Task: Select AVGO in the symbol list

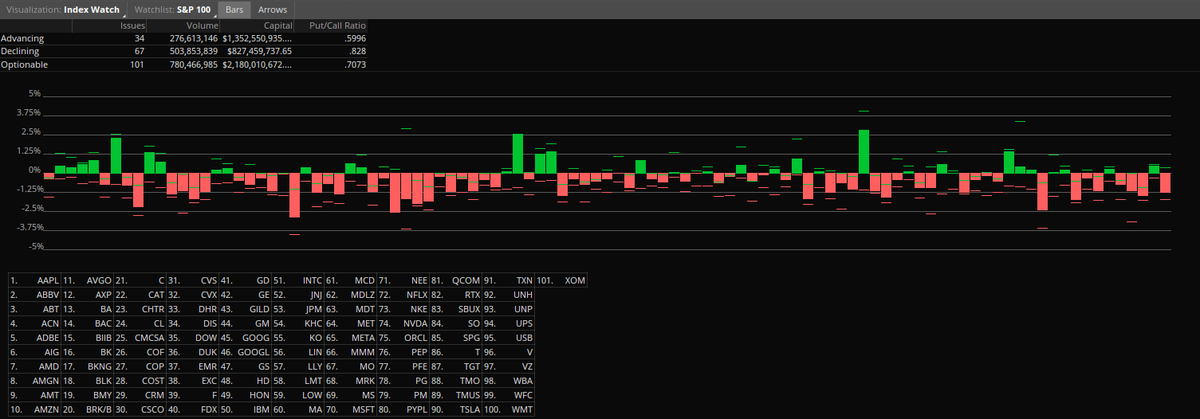Action: tap(99, 281)
